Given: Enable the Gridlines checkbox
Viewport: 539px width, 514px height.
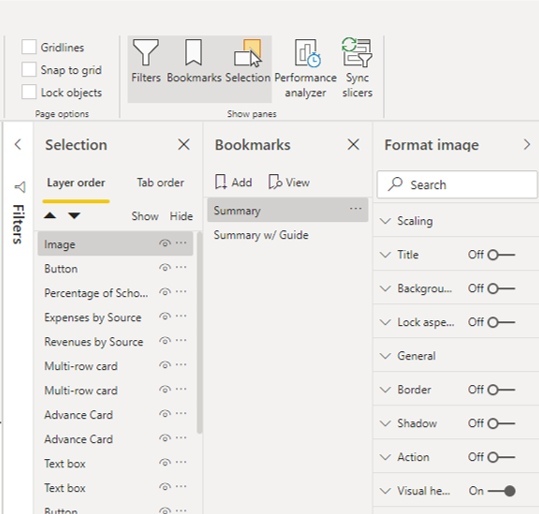Looking at the screenshot, I should [x=29, y=47].
